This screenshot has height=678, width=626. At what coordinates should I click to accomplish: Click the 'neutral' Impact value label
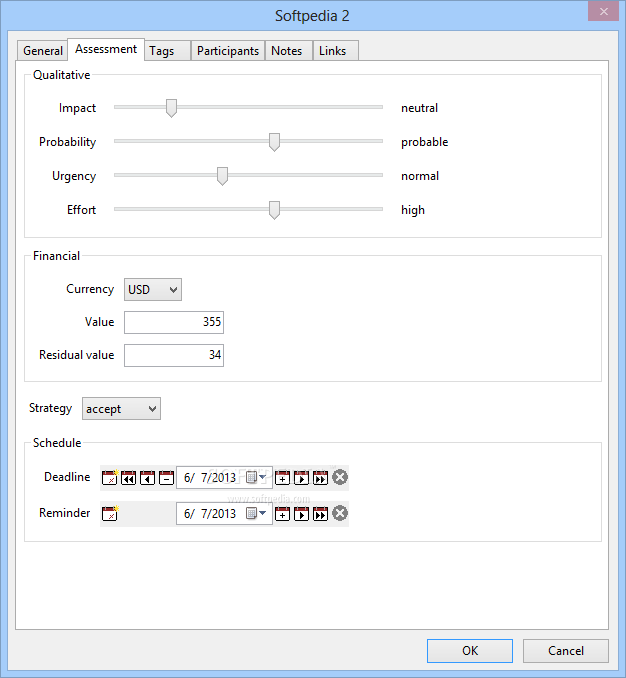click(x=419, y=108)
